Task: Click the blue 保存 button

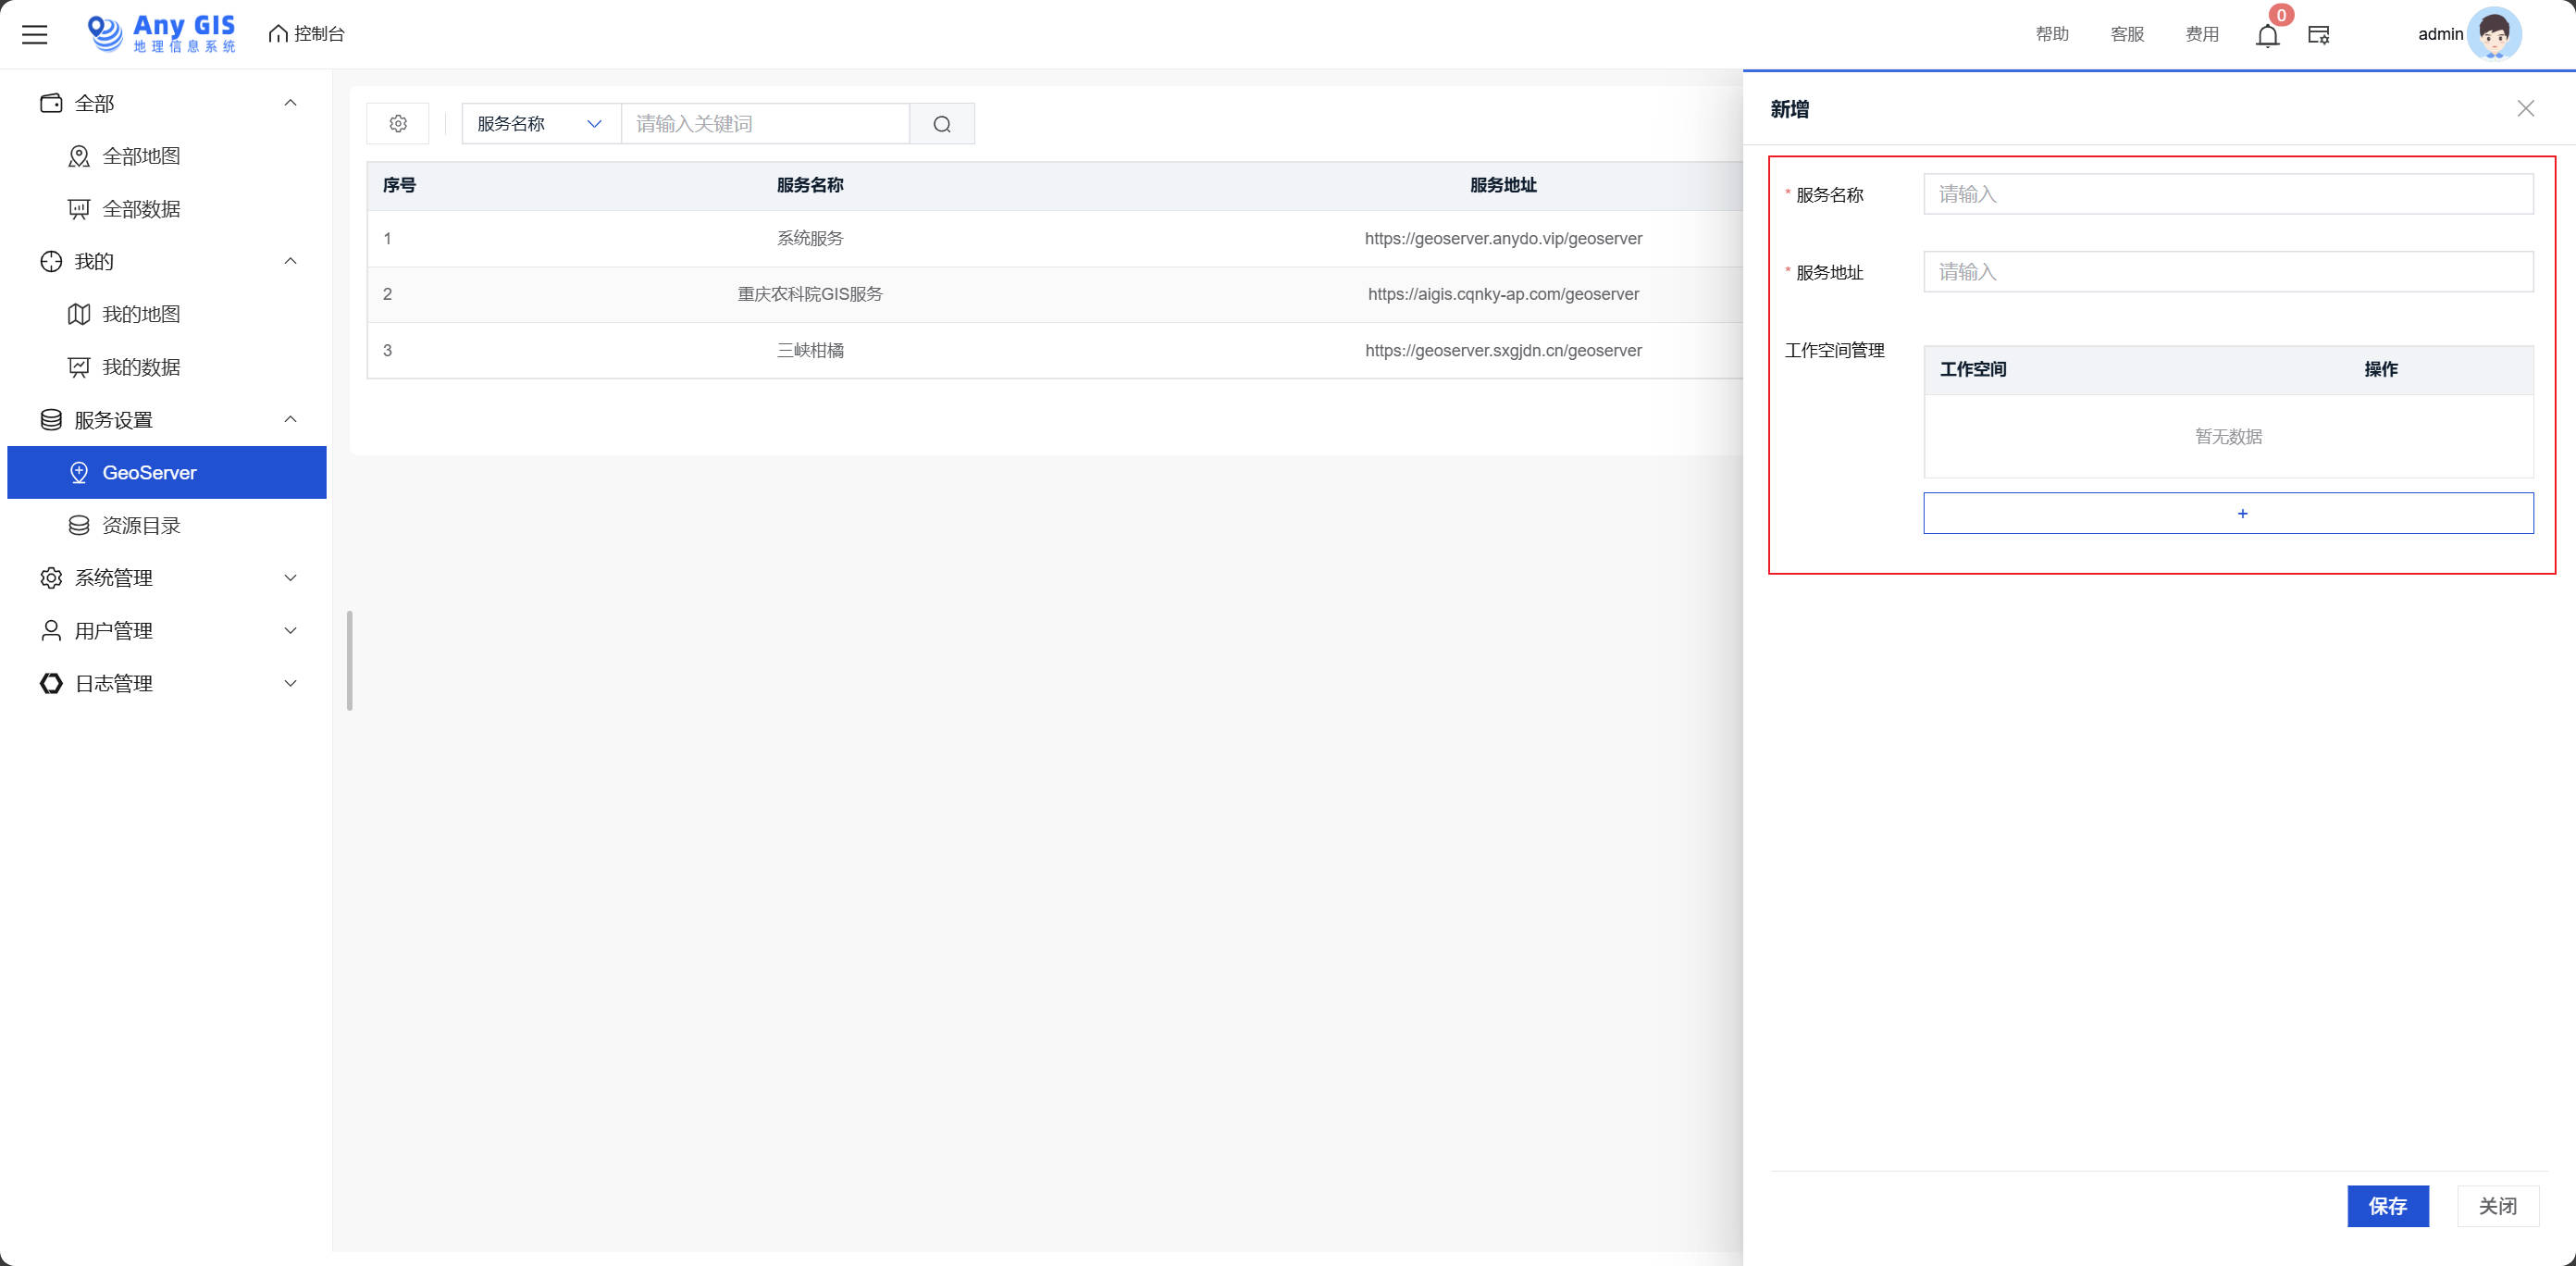Action: [2387, 1206]
